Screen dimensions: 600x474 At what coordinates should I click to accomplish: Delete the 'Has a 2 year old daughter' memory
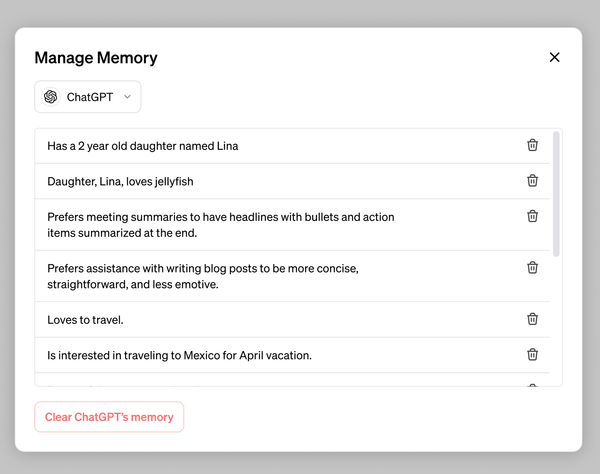pos(532,145)
